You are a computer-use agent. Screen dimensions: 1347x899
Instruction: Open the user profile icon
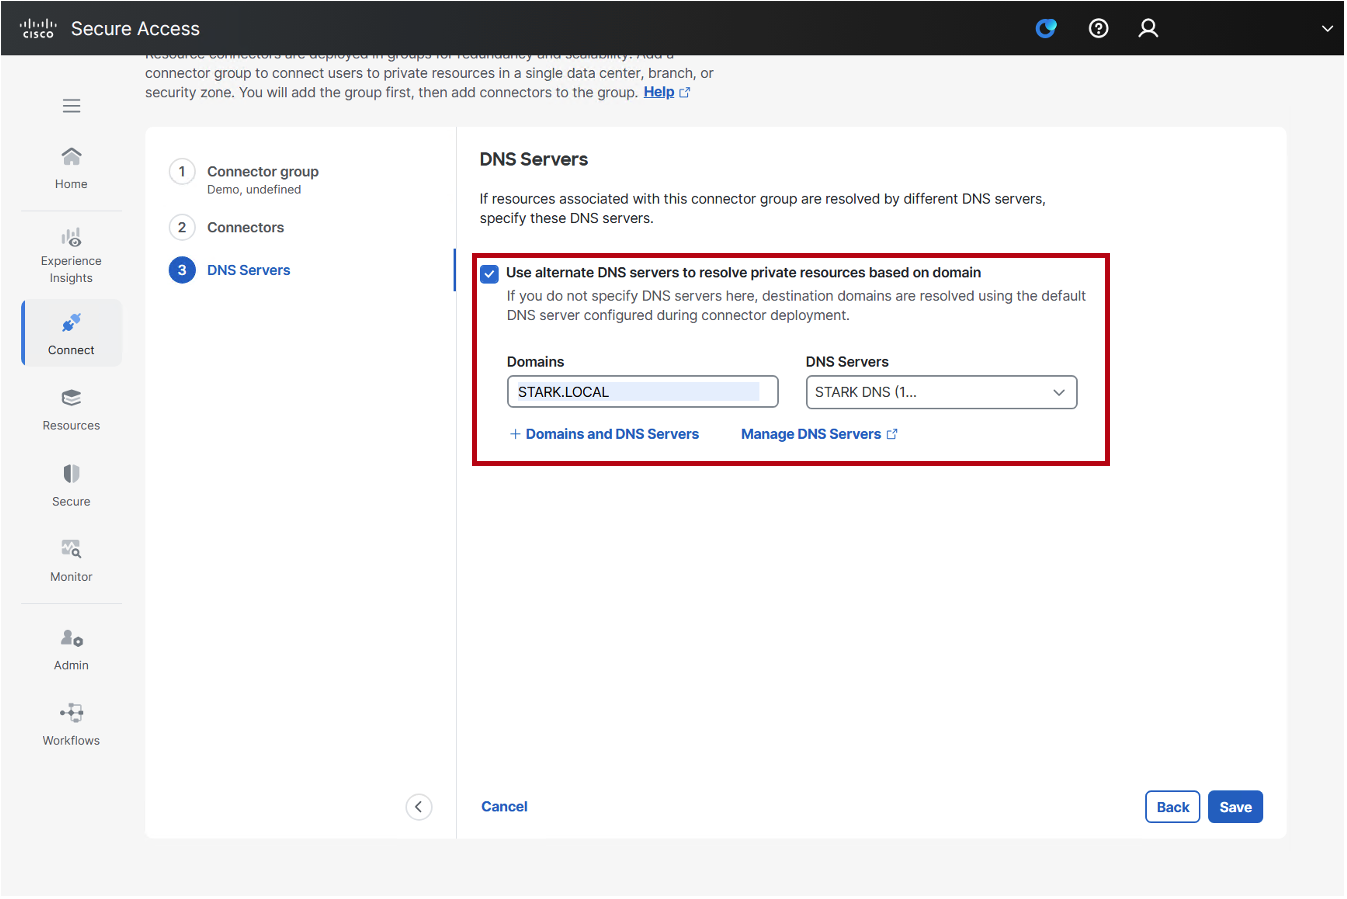point(1148,28)
